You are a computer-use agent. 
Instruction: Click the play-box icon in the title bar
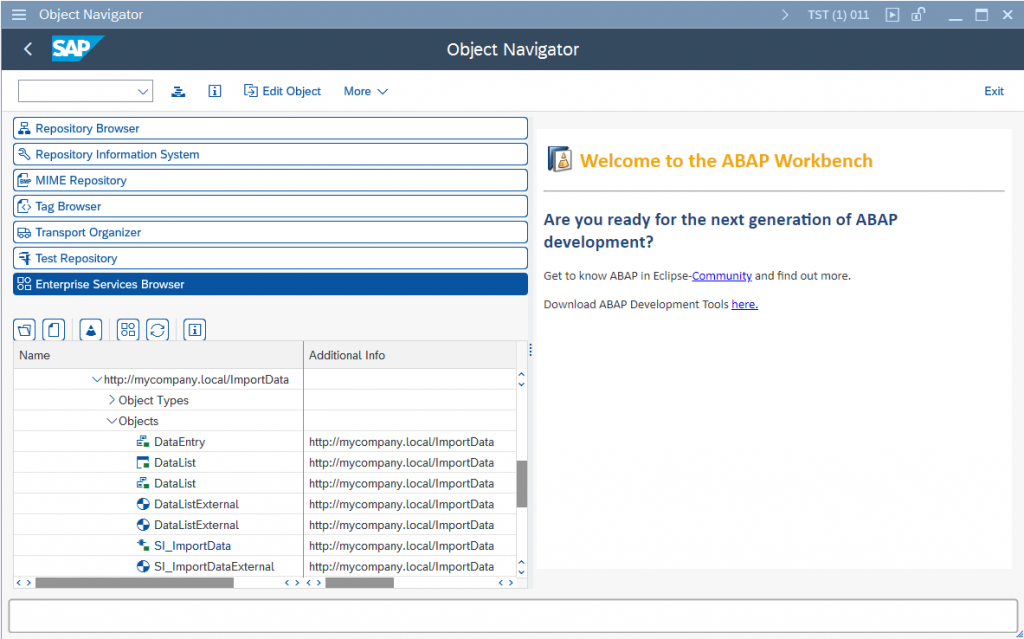[892, 14]
